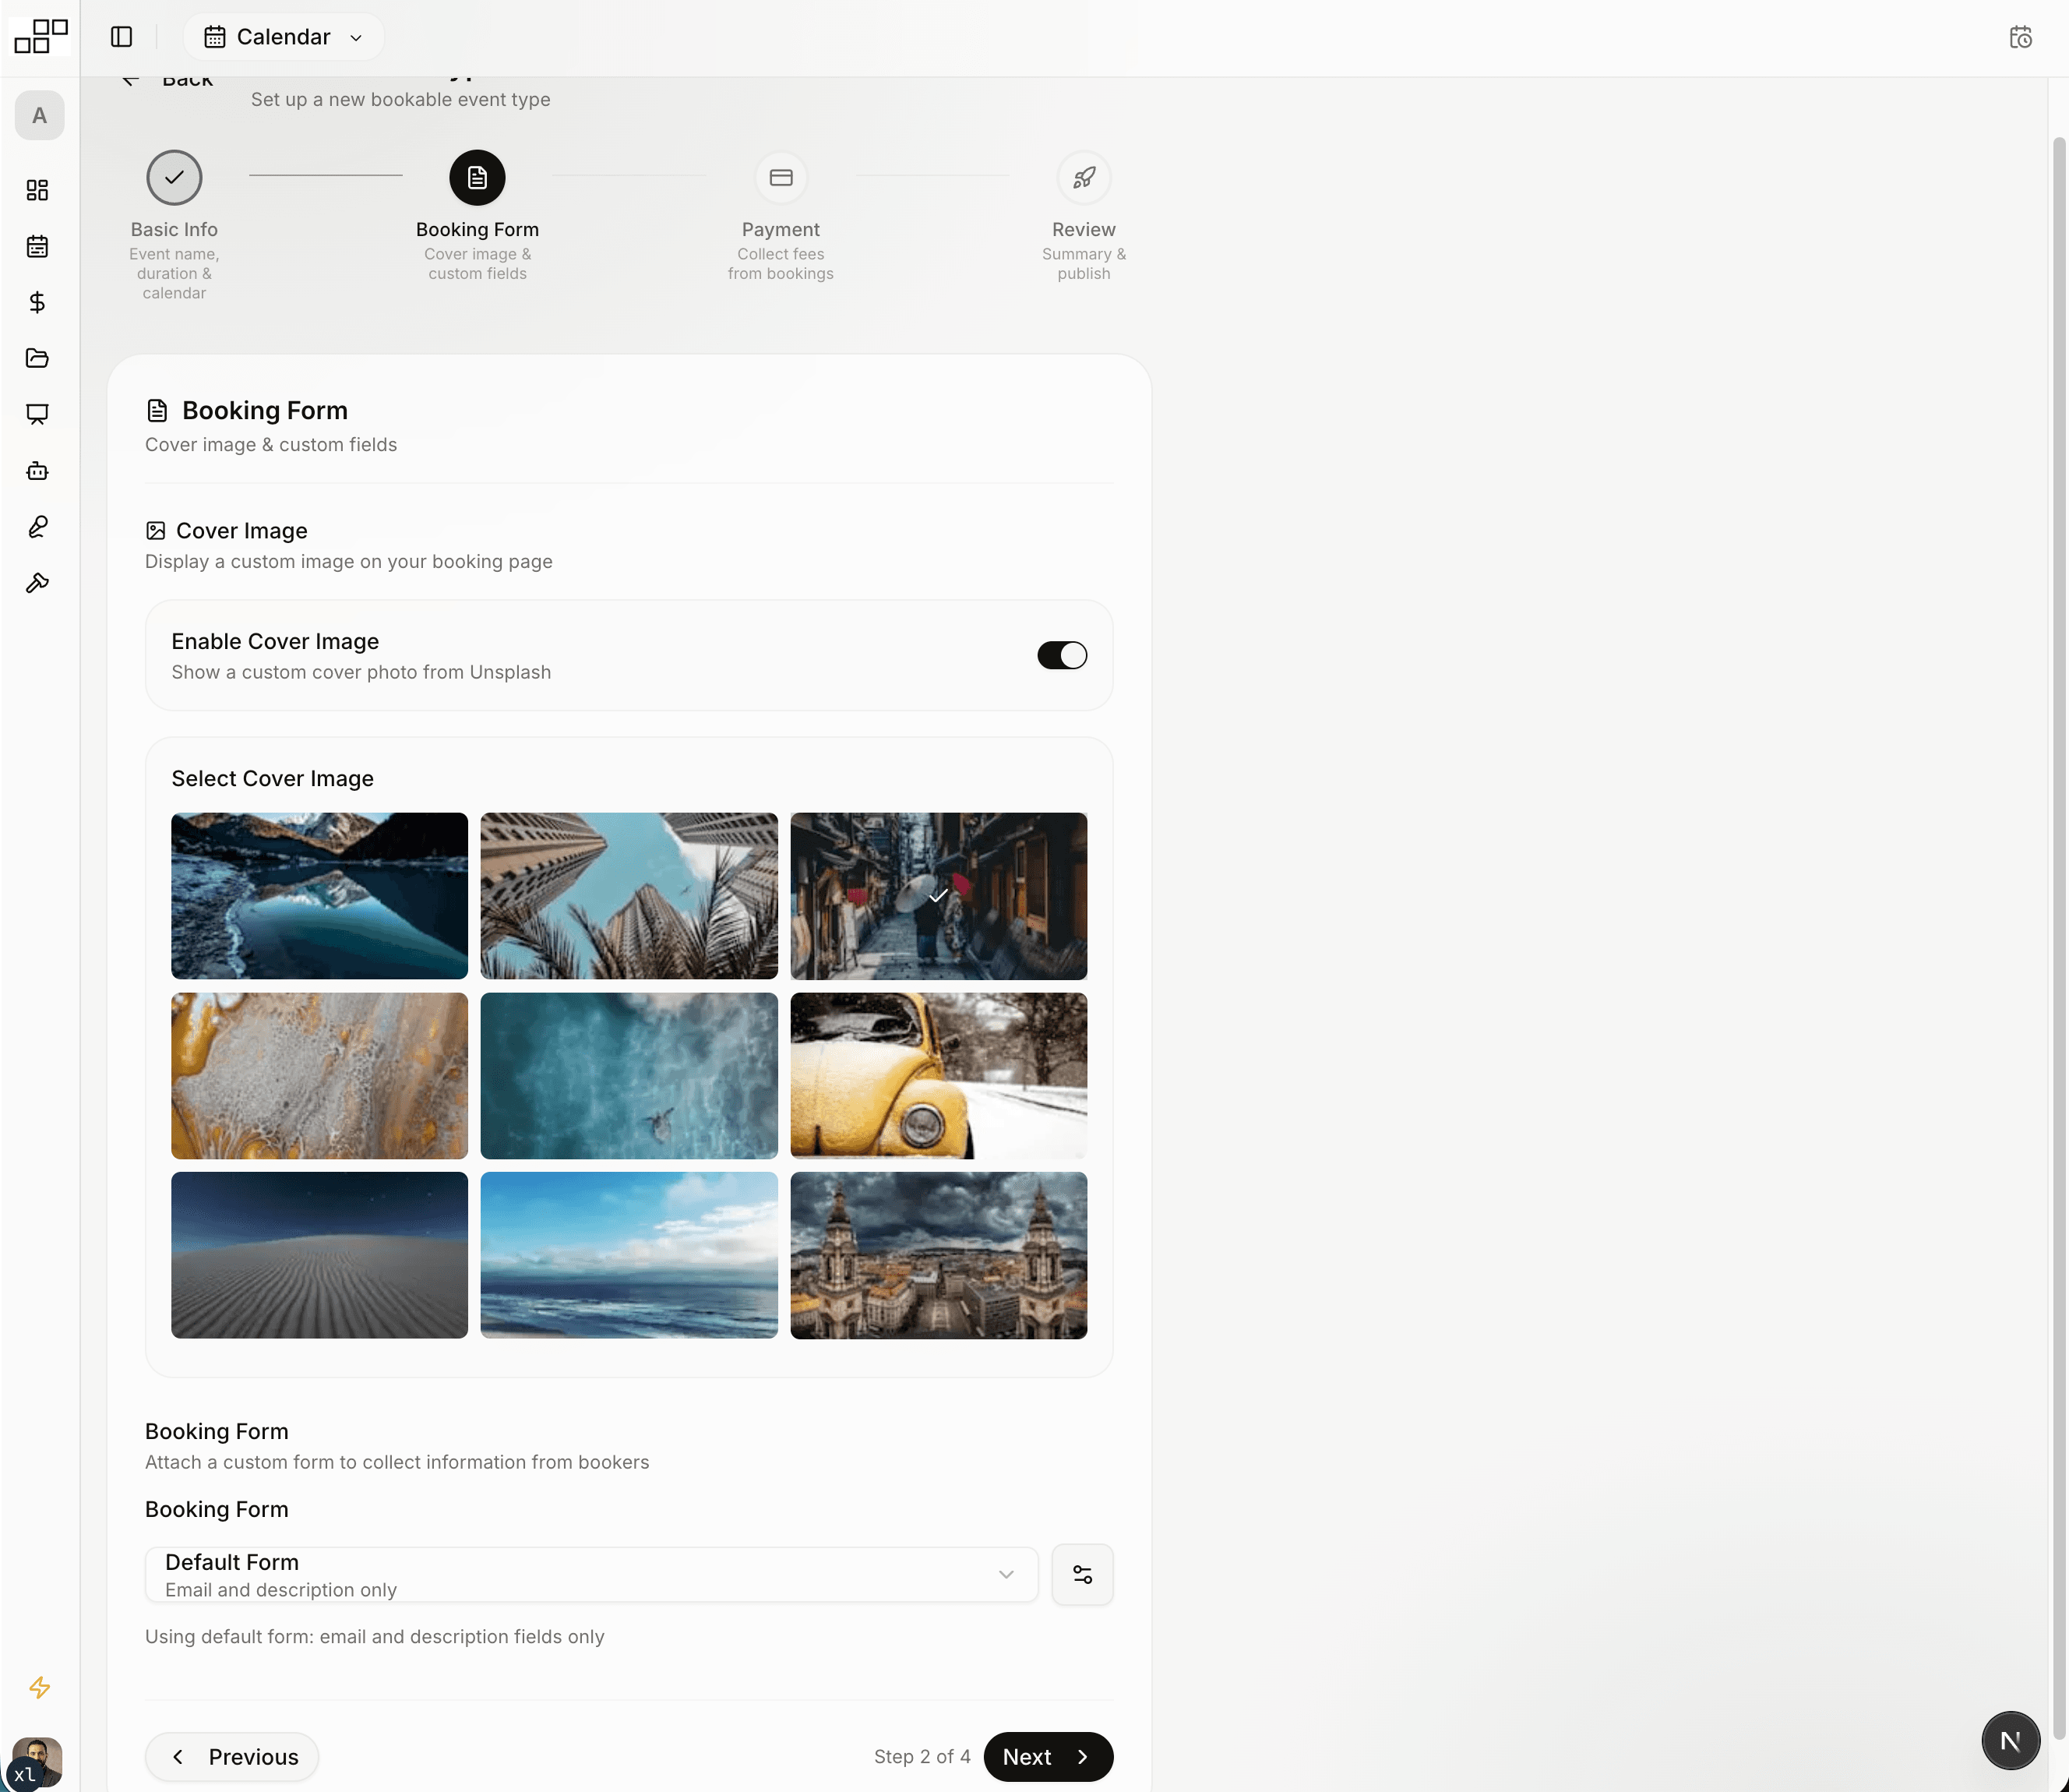Select the Payment step card icon
This screenshot has height=1792, width=2069.
(781, 178)
